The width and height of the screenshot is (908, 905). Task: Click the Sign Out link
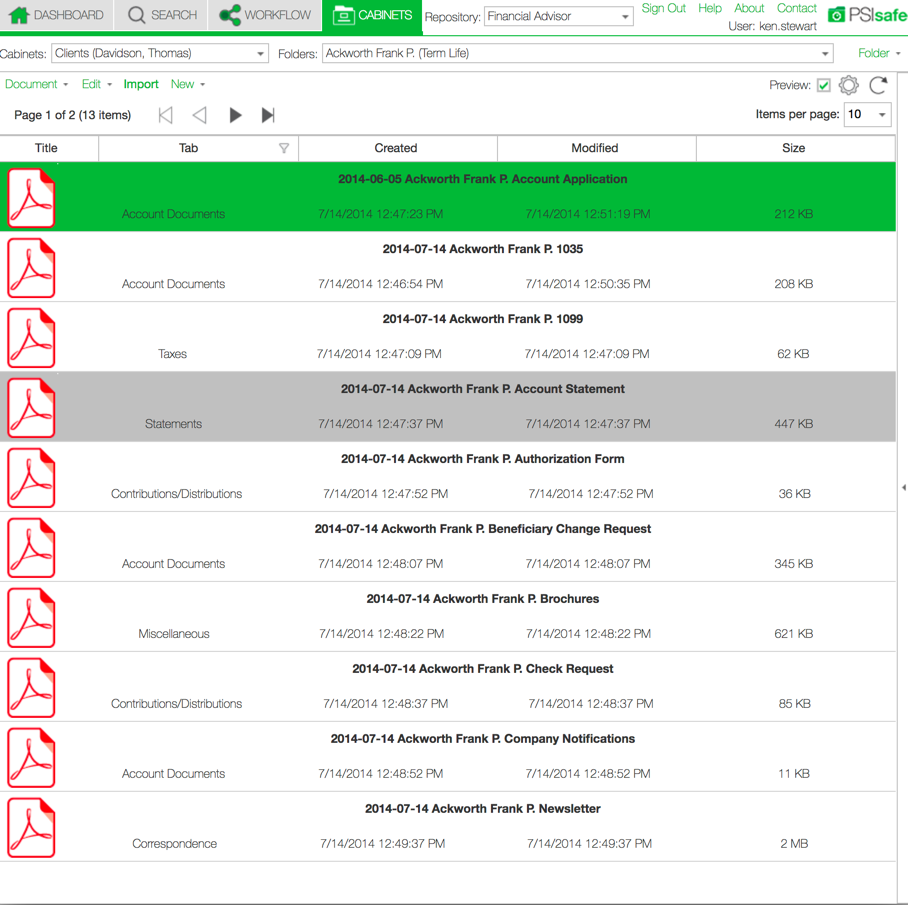(663, 8)
